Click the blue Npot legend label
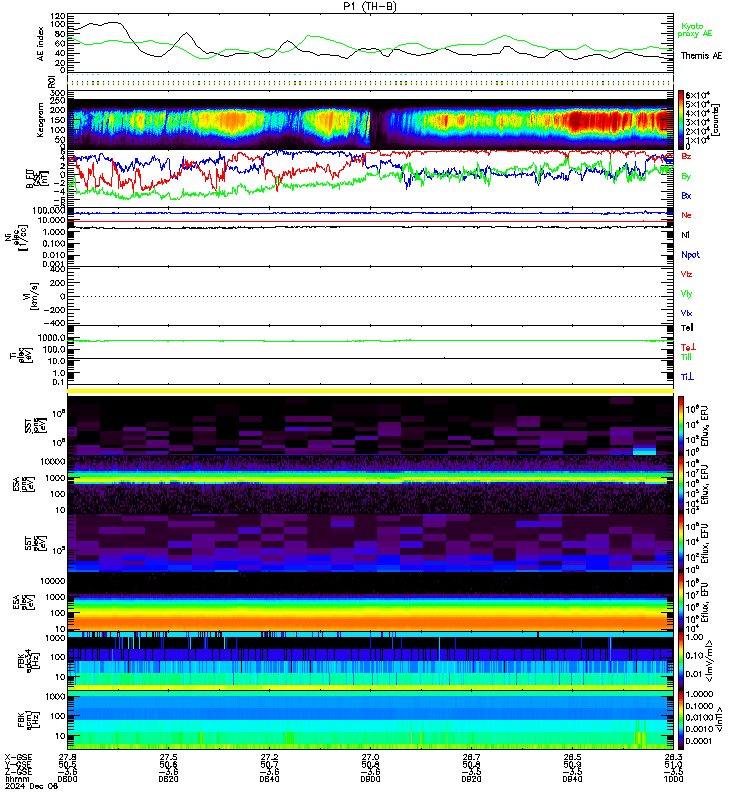Viewport: 750px width, 800px height. click(x=690, y=255)
